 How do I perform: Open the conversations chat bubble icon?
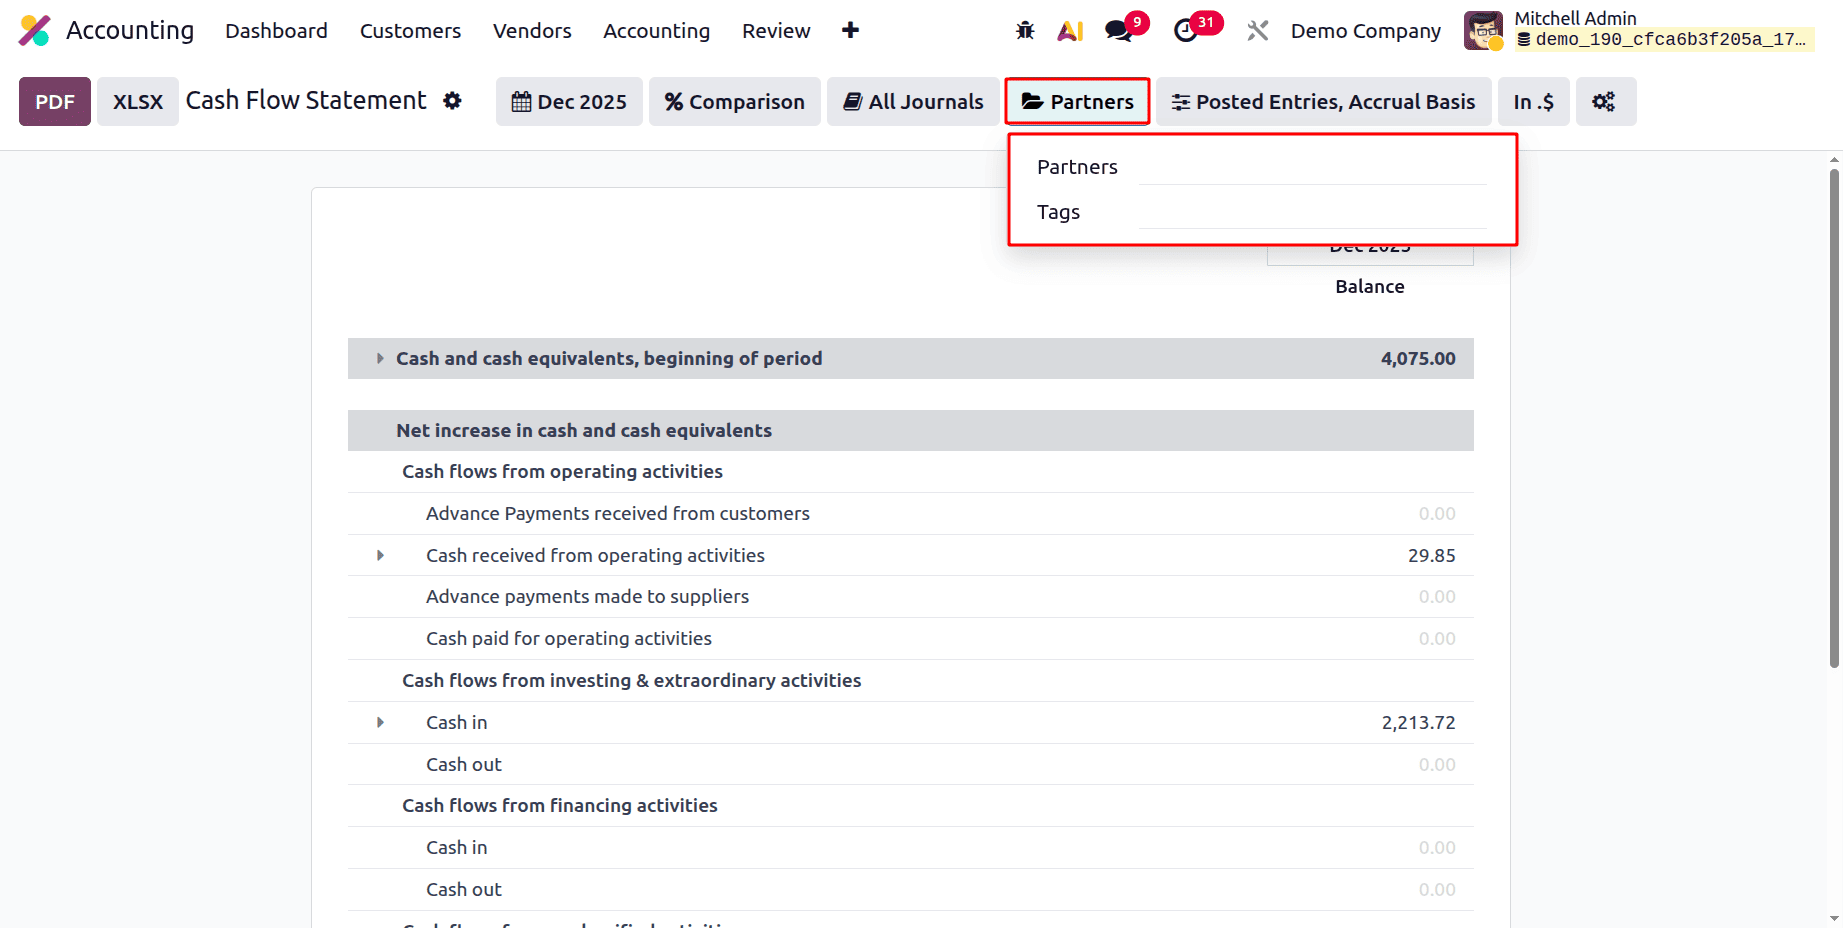coord(1117,30)
